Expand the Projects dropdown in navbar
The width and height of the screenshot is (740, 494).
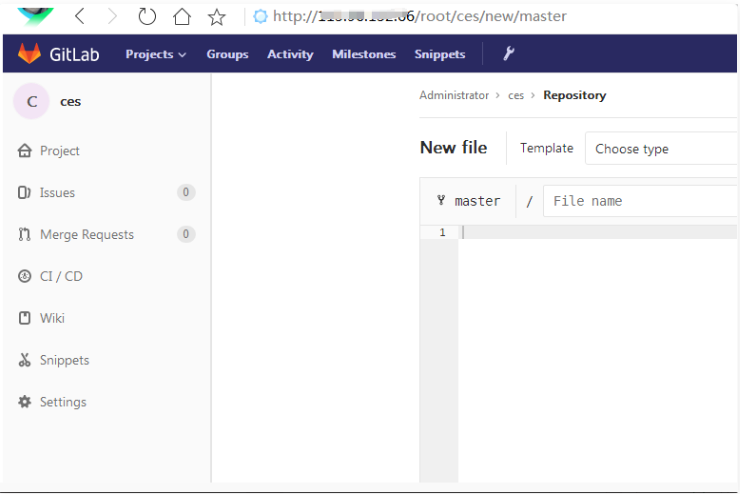coord(156,54)
